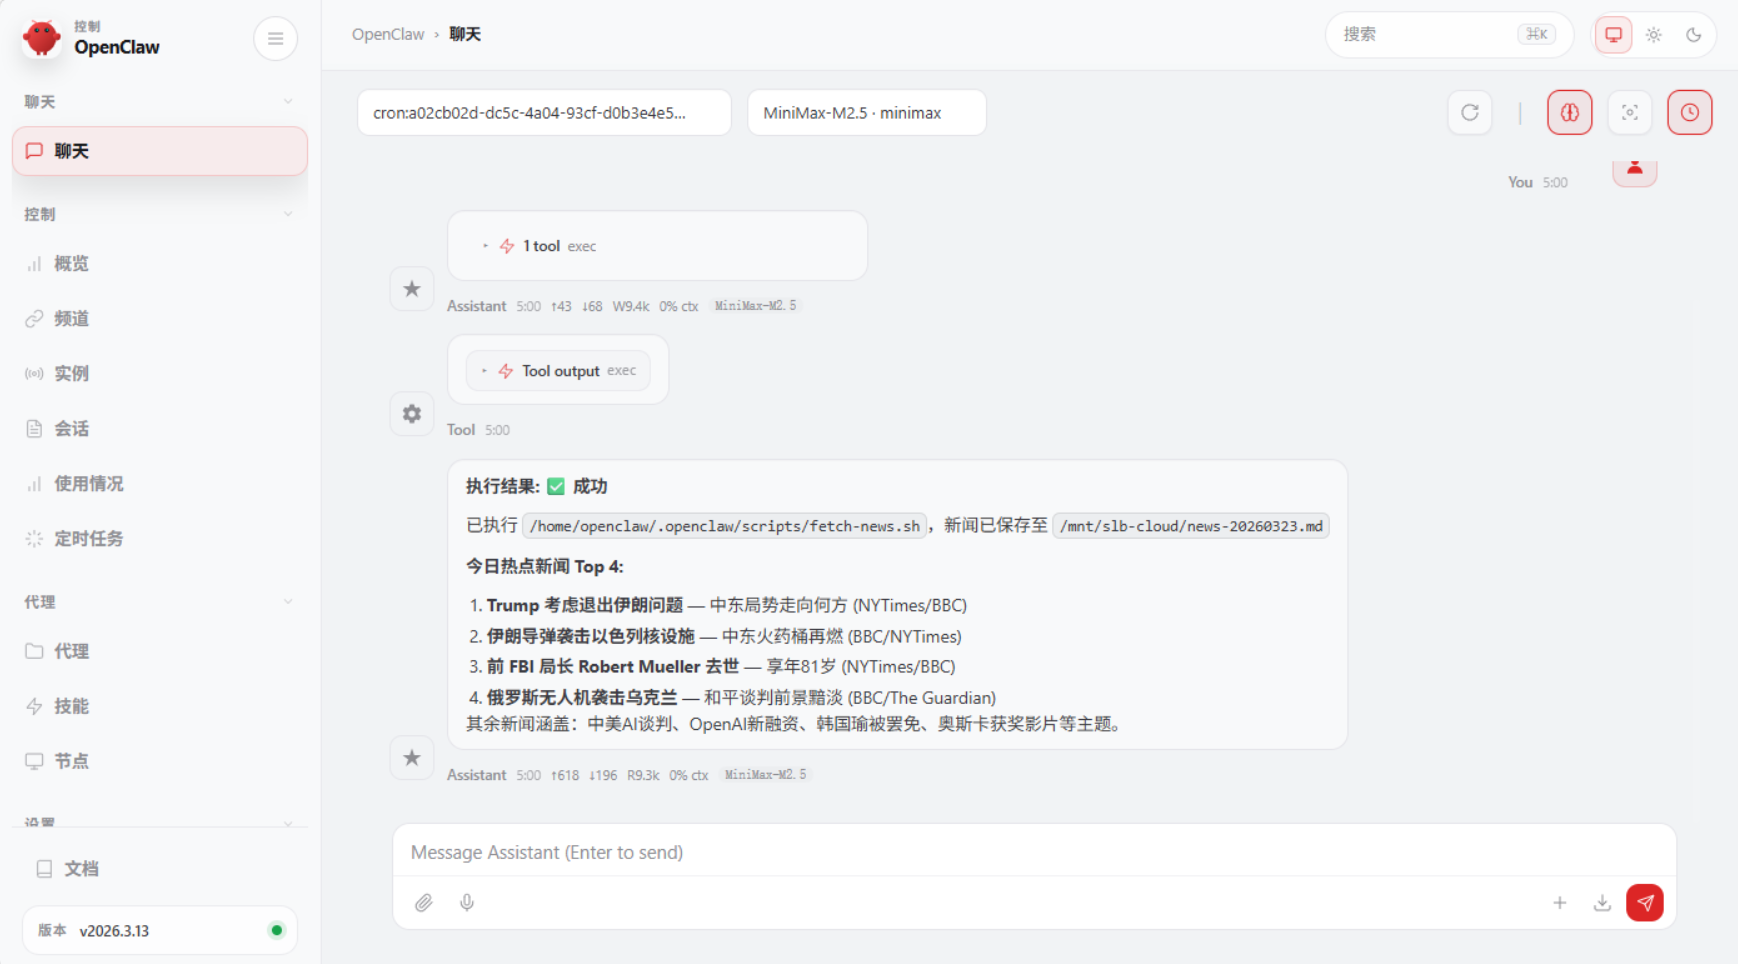
Task: Click the plus icon in message box
Action: point(1559,903)
